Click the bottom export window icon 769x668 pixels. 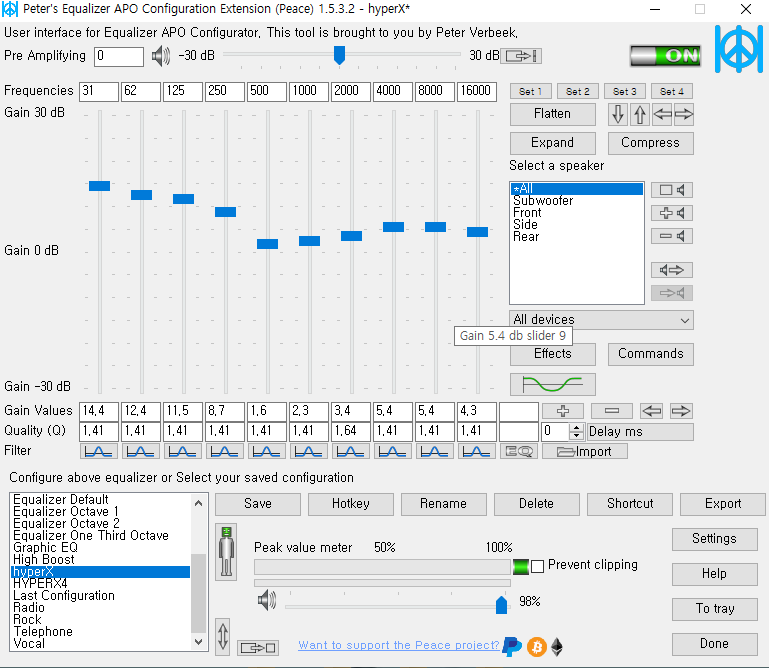tap(258, 648)
